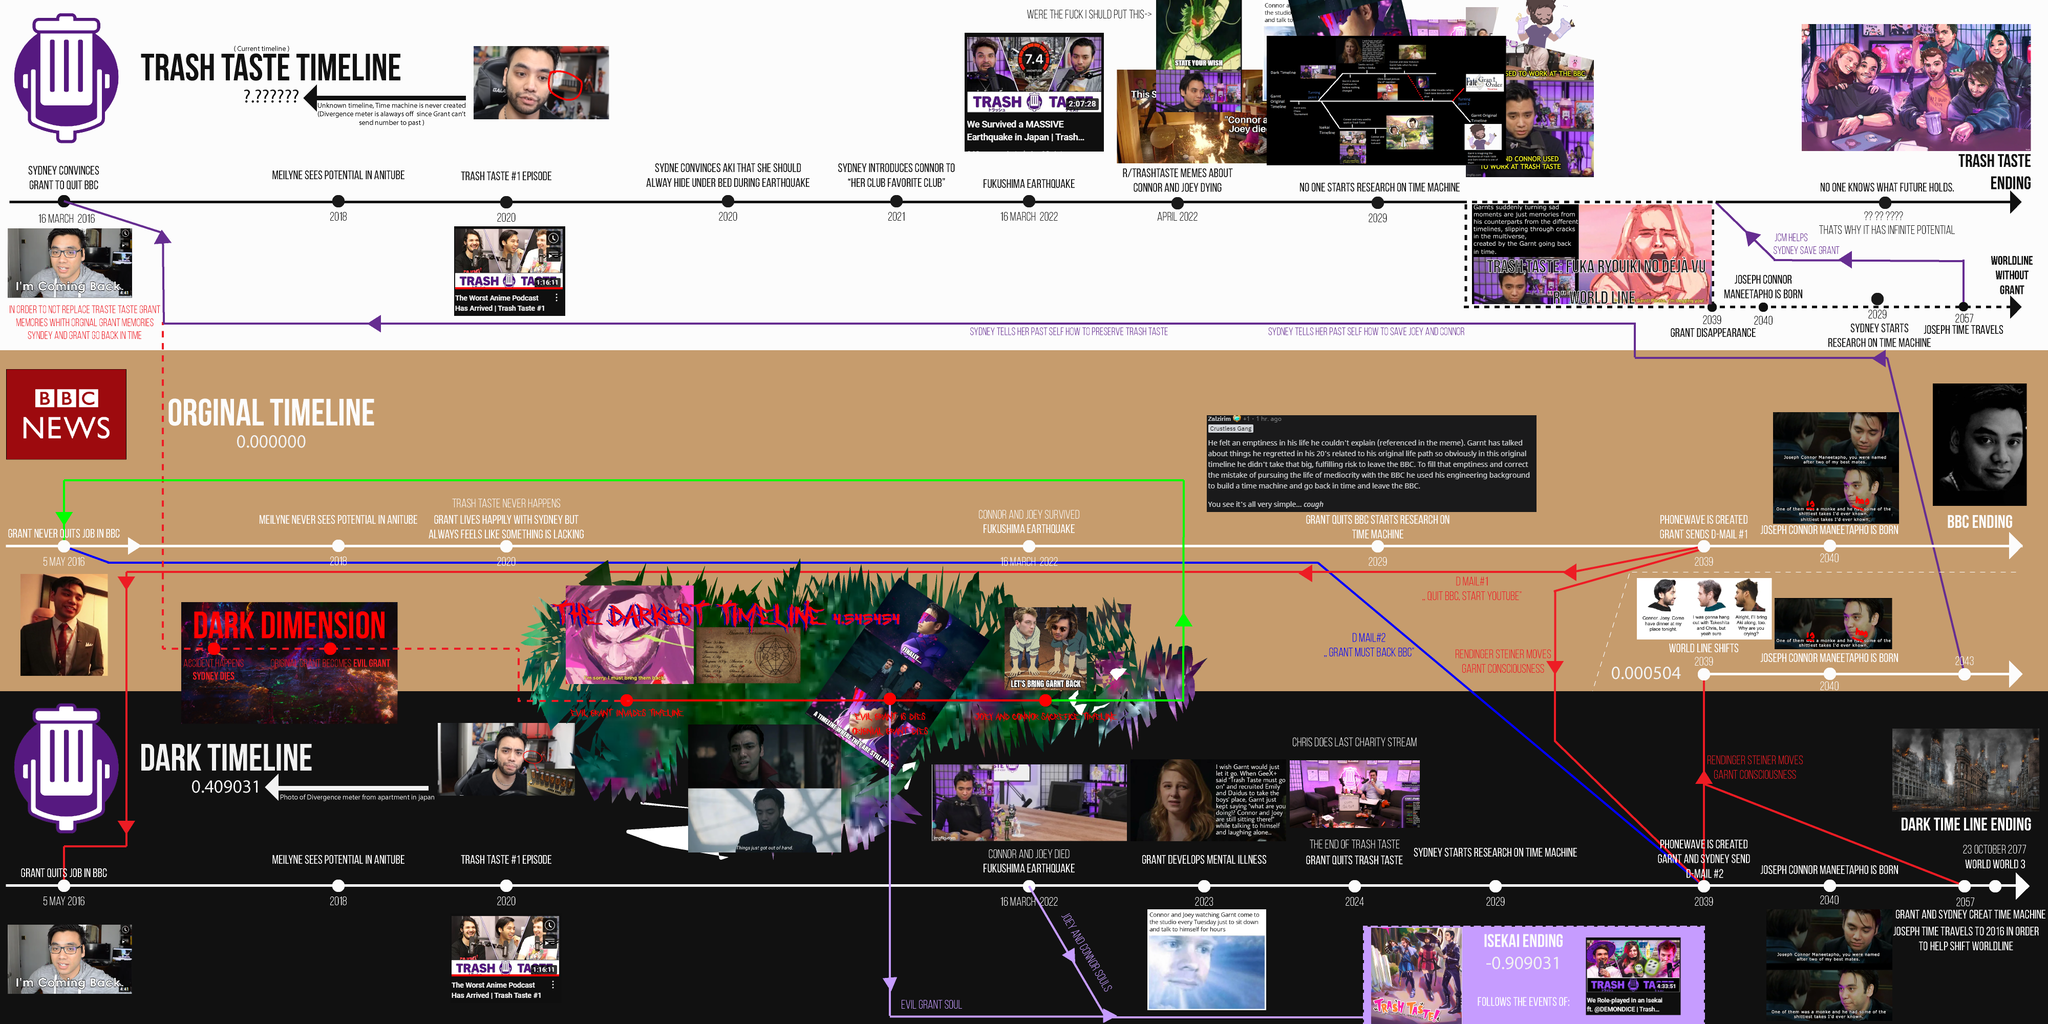2048x1024 pixels.
Task: Click group illustration above Trash Taste Ending
Action: click(1916, 87)
